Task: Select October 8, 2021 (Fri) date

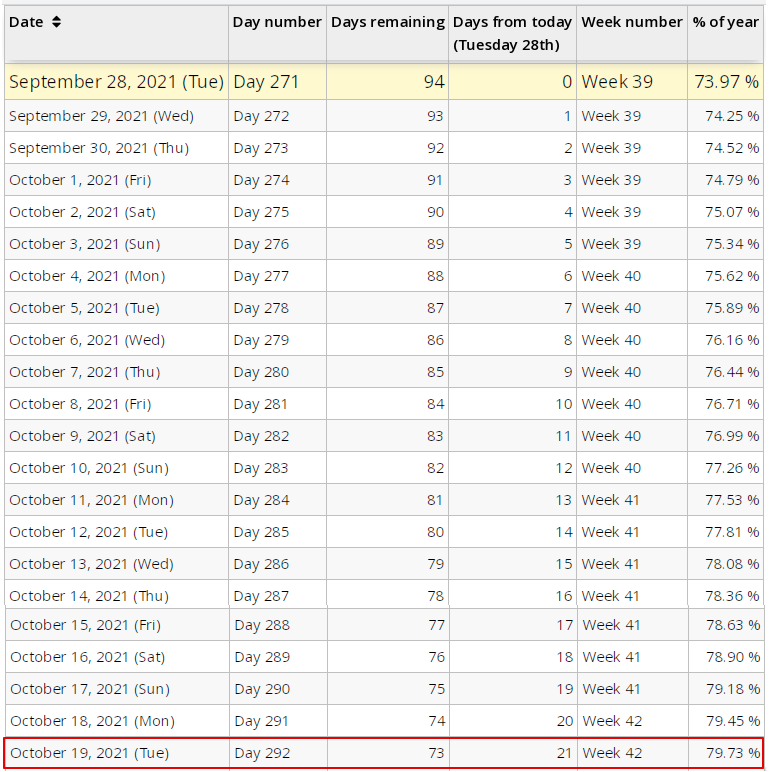Action: [x=80, y=404]
